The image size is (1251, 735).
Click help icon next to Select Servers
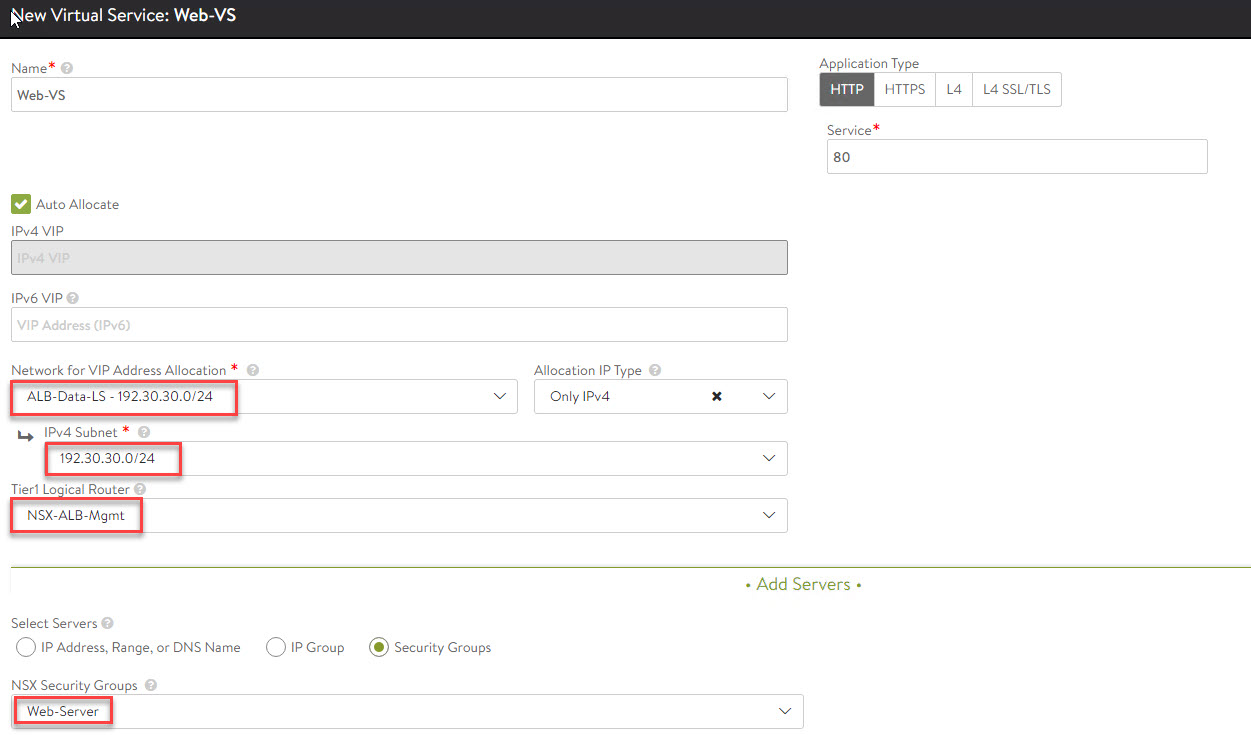click(107, 623)
